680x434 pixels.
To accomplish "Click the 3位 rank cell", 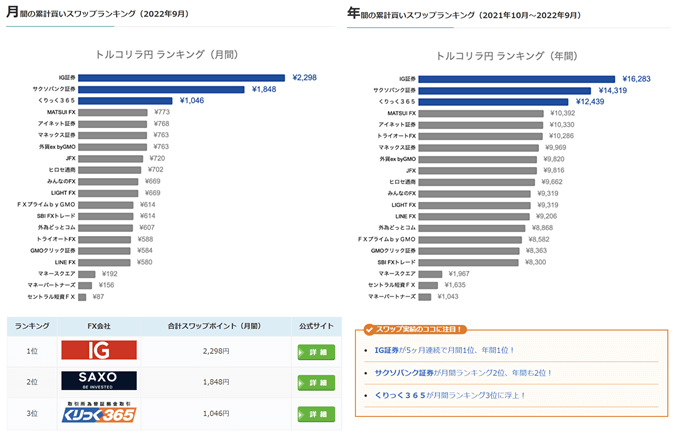I will pyautogui.click(x=32, y=414).
